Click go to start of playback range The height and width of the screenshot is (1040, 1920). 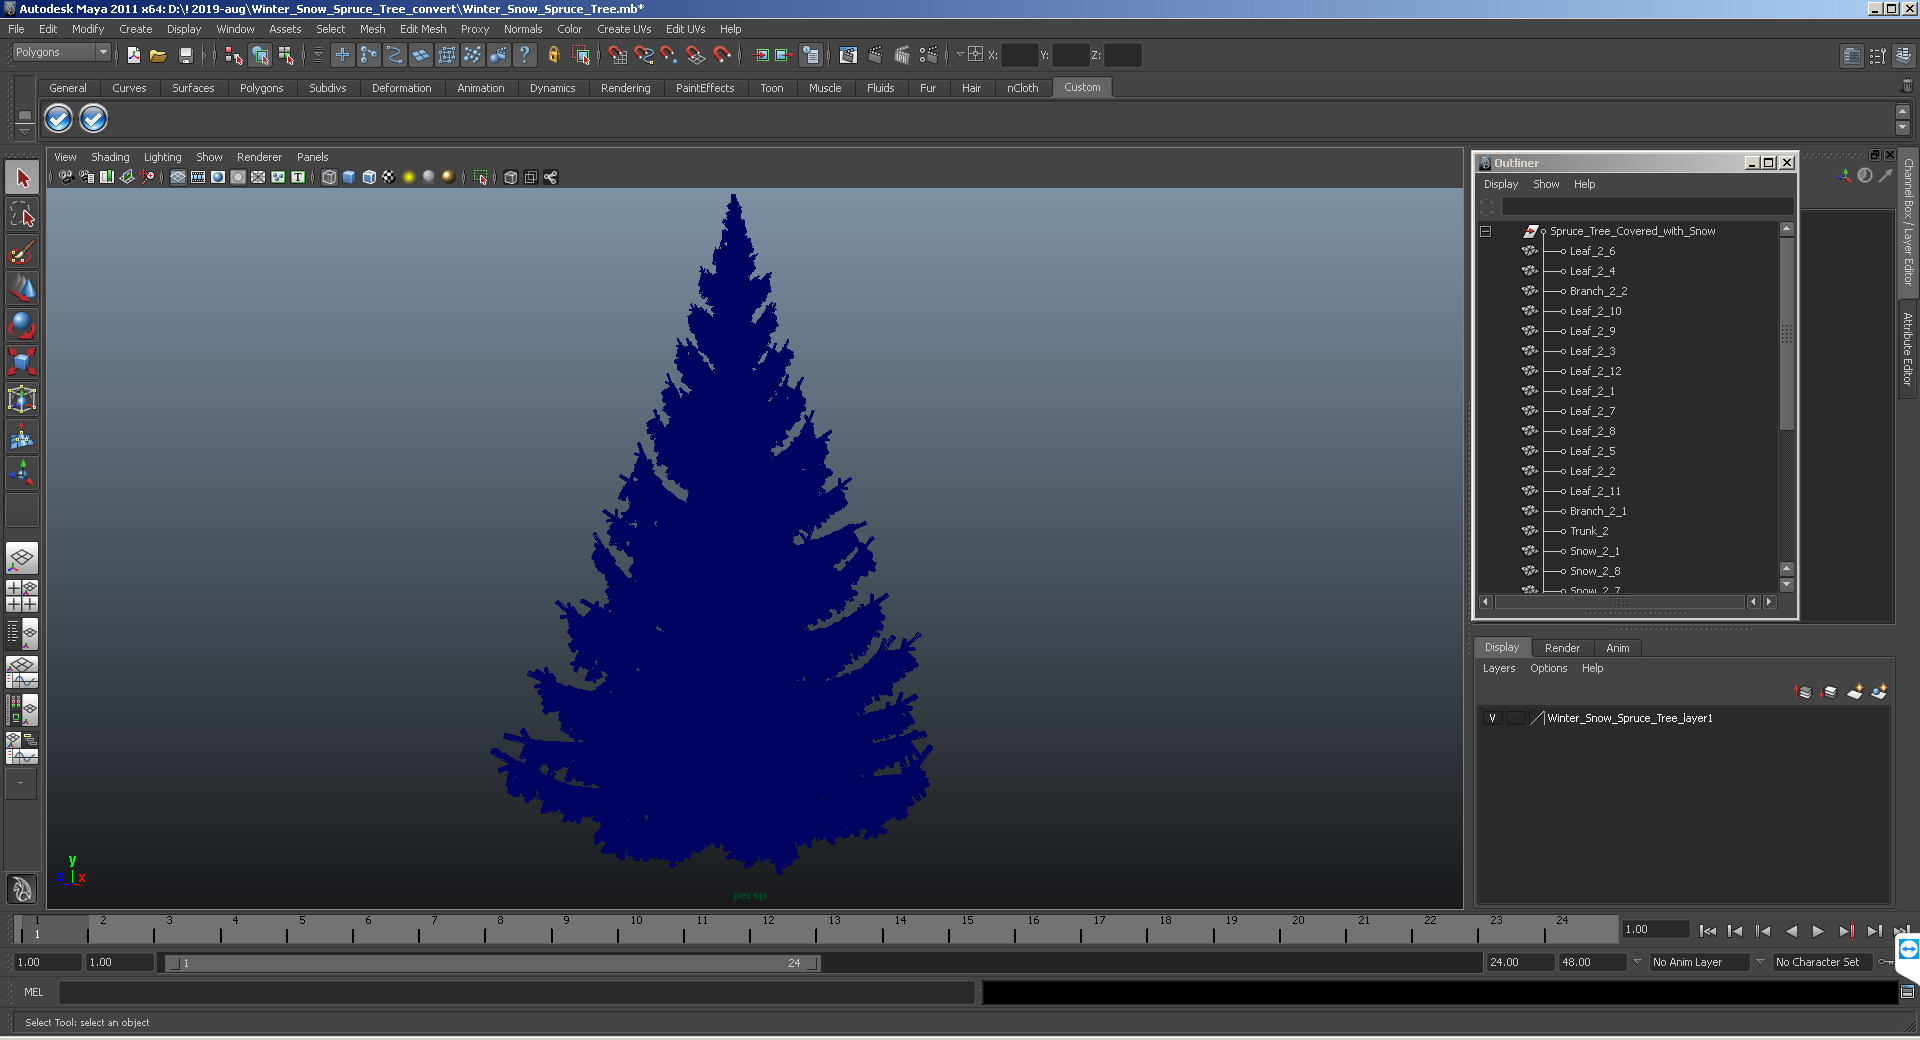pyautogui.click(x=1707, y=931)
